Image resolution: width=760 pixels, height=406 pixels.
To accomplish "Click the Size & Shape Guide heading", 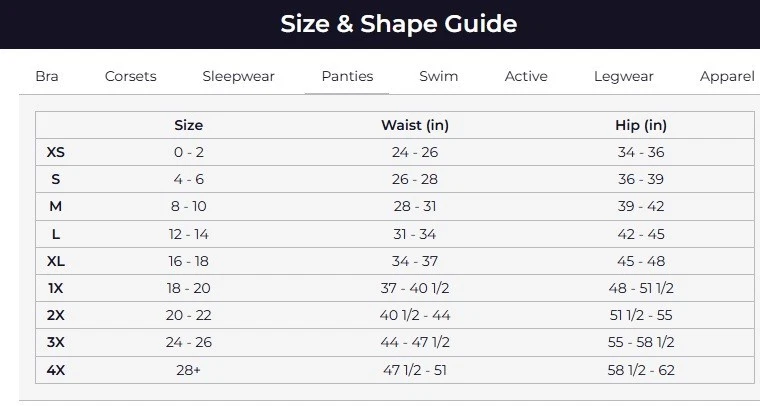I will 399,24.
